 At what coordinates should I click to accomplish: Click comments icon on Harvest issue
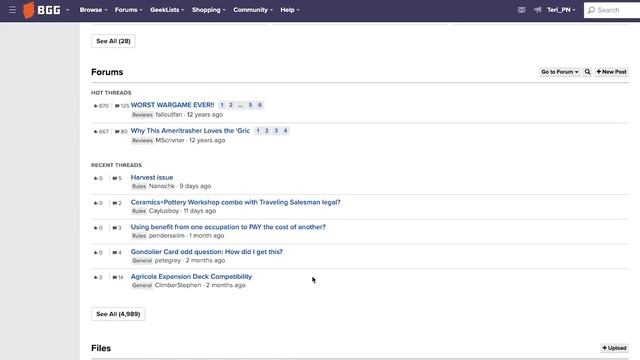tap(115, 178)
